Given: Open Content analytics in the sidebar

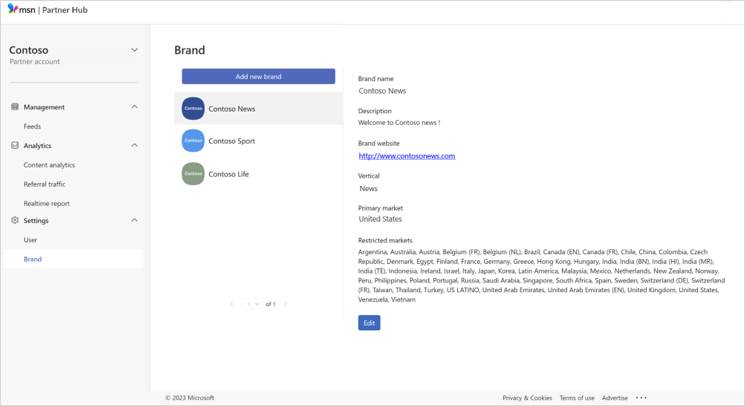Looking at the screenshot, I should (49, 165).
